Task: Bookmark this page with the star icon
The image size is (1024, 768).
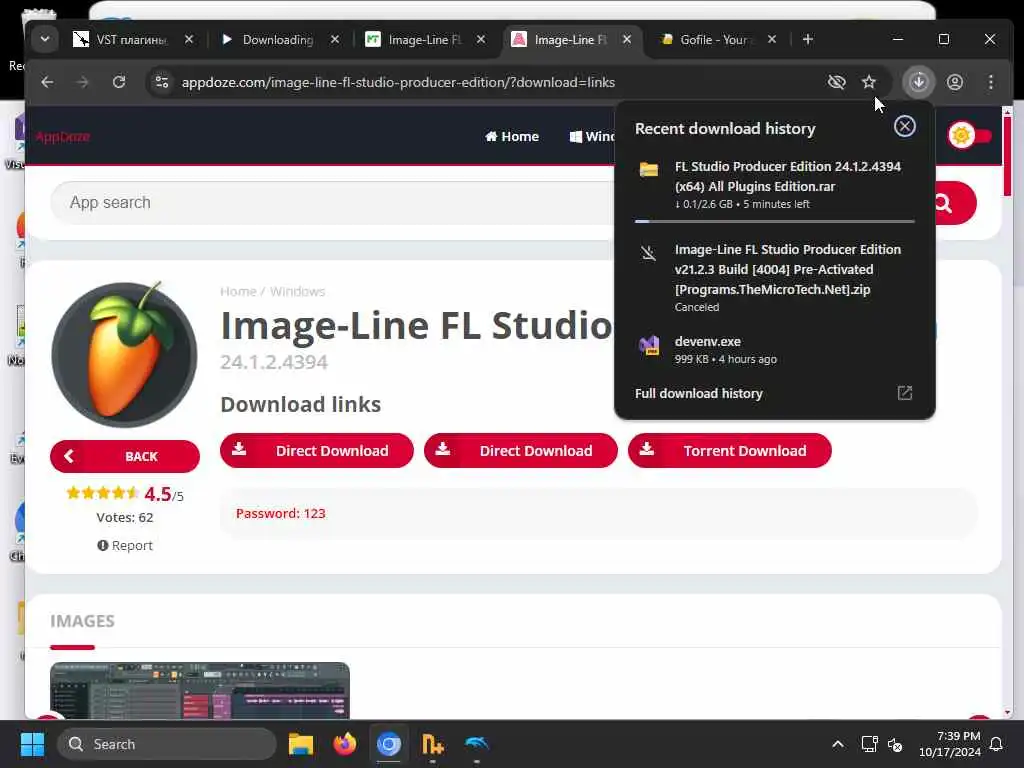Action: point(869,82)
